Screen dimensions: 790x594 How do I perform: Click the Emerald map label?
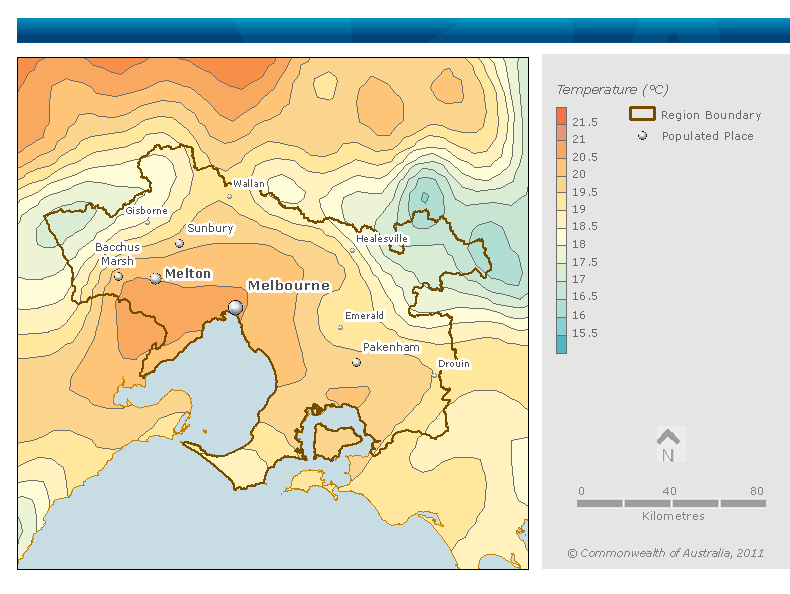pyautogui.click(x=364, y=315)
